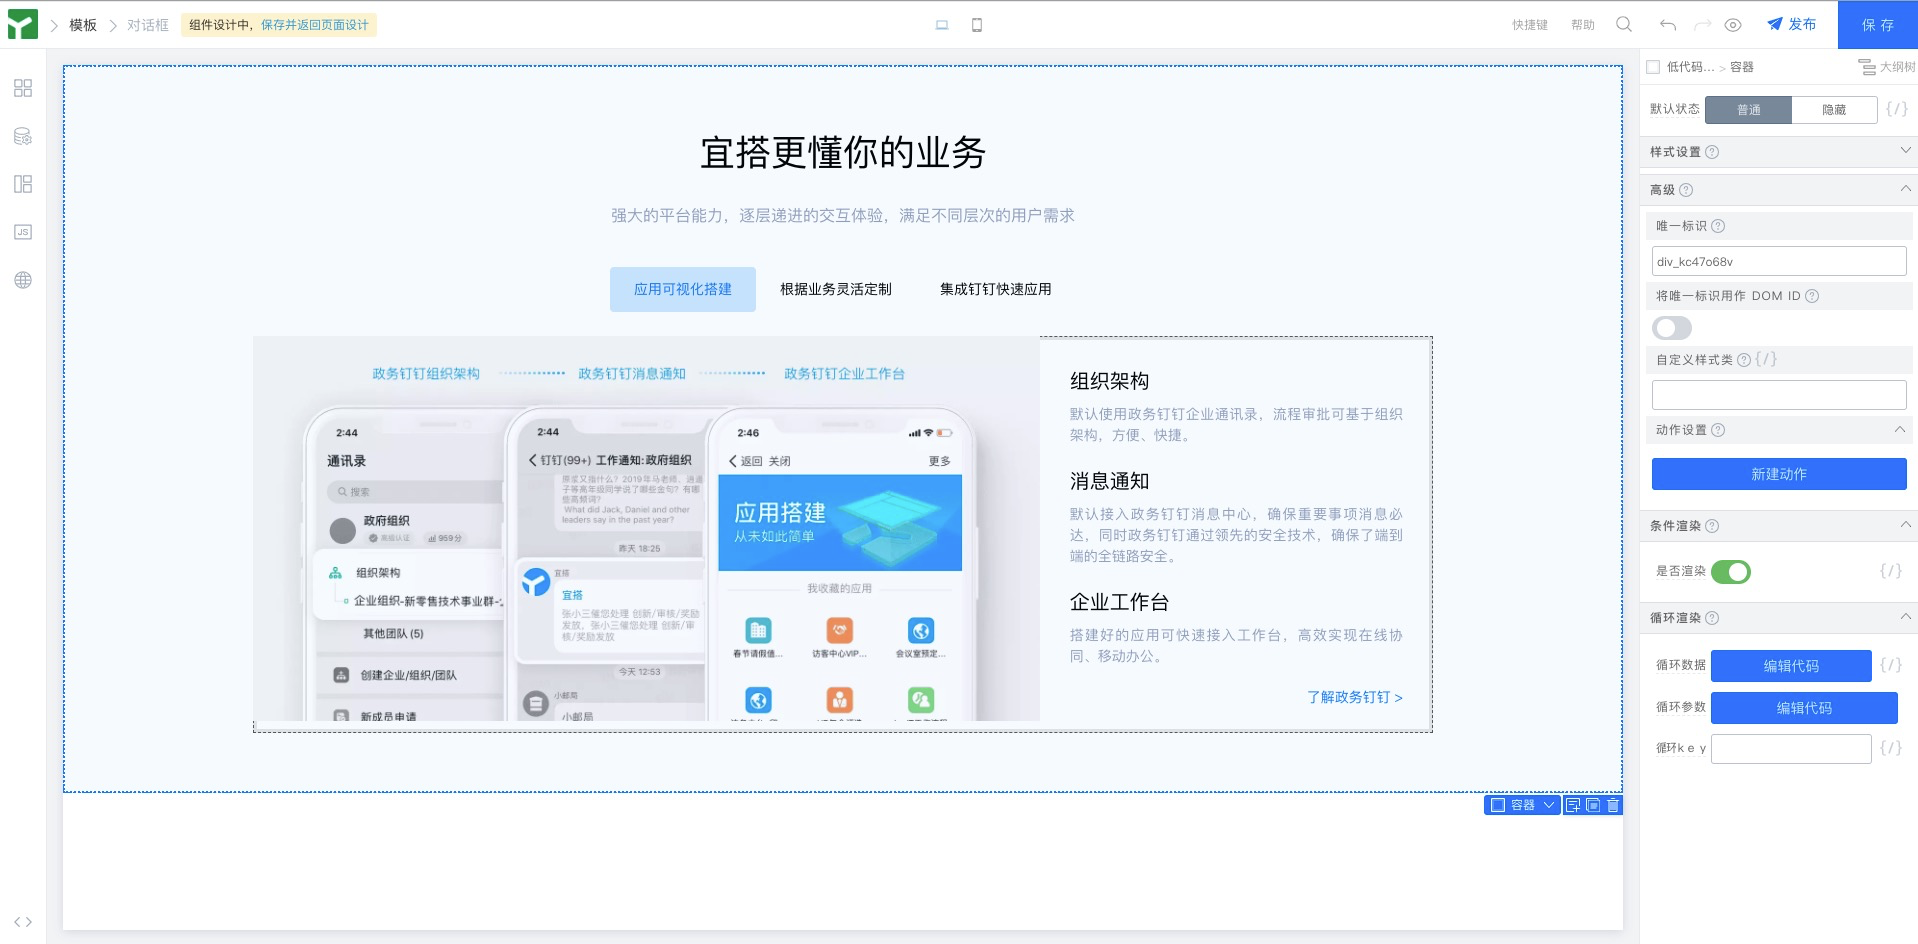Image resolution: width=1918 pixels, height=944 pixels.
Task: Switch to mobile preview device icon
Action: tap(977, 25)
